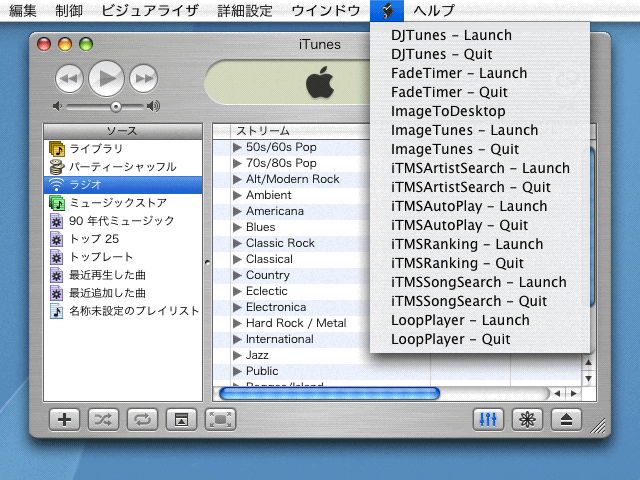
Task: Expand the Public stream category
Action: pyautogui.click(x=237, y=371)
